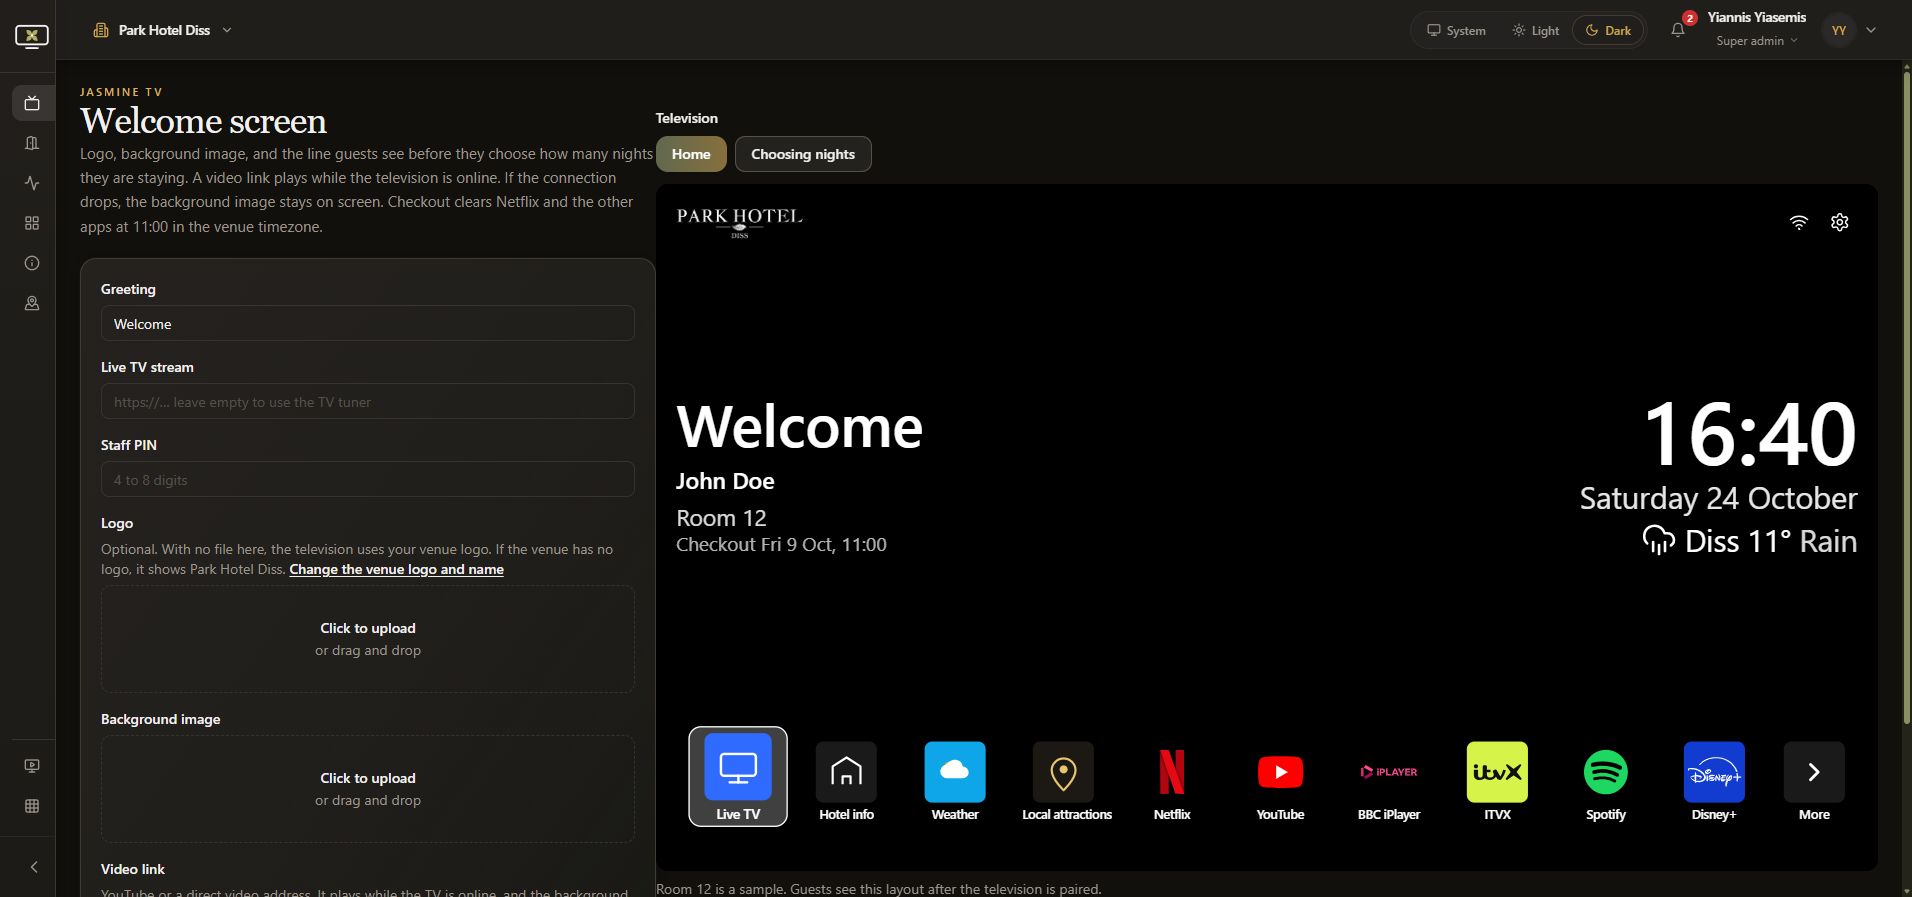Click the Logo upload drop zone
Viewport: 1912px width, 897px height.
tap(368, 639)
